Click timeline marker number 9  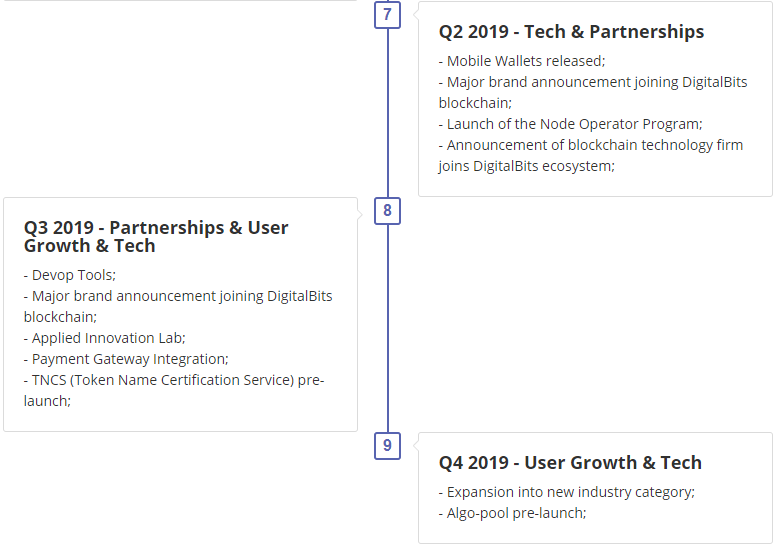click(387, 445)
